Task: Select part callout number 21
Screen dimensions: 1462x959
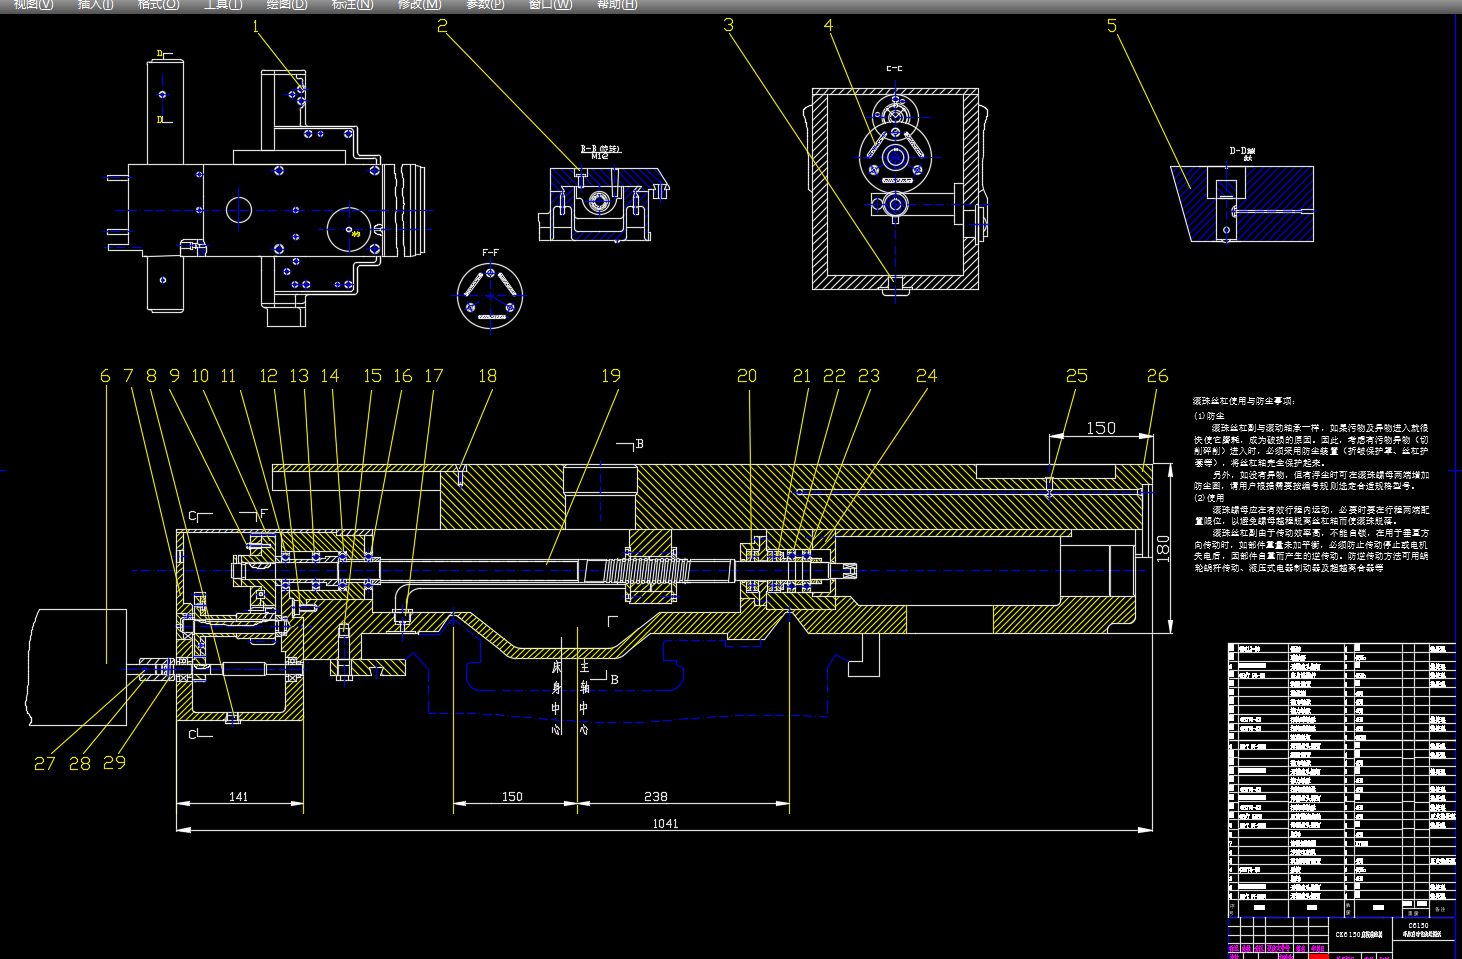Action: (802, 376)
